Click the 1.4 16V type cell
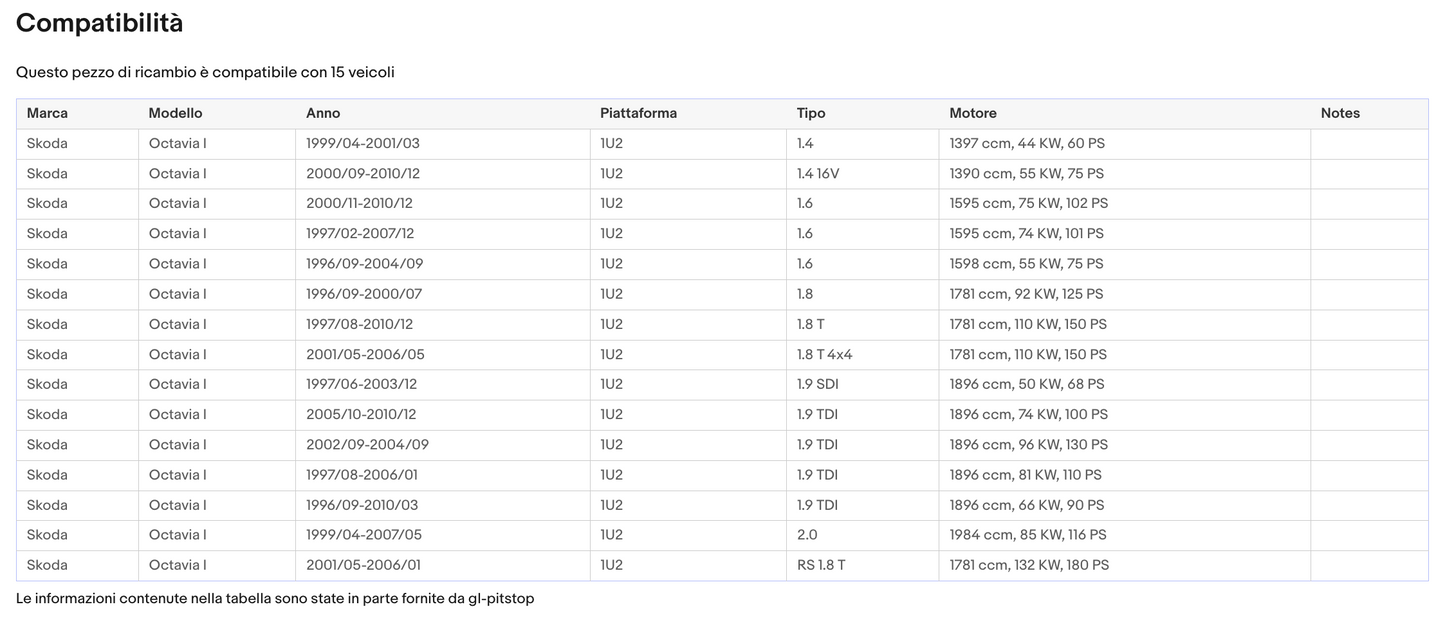 pyautogui.click(x=818, y=173)
